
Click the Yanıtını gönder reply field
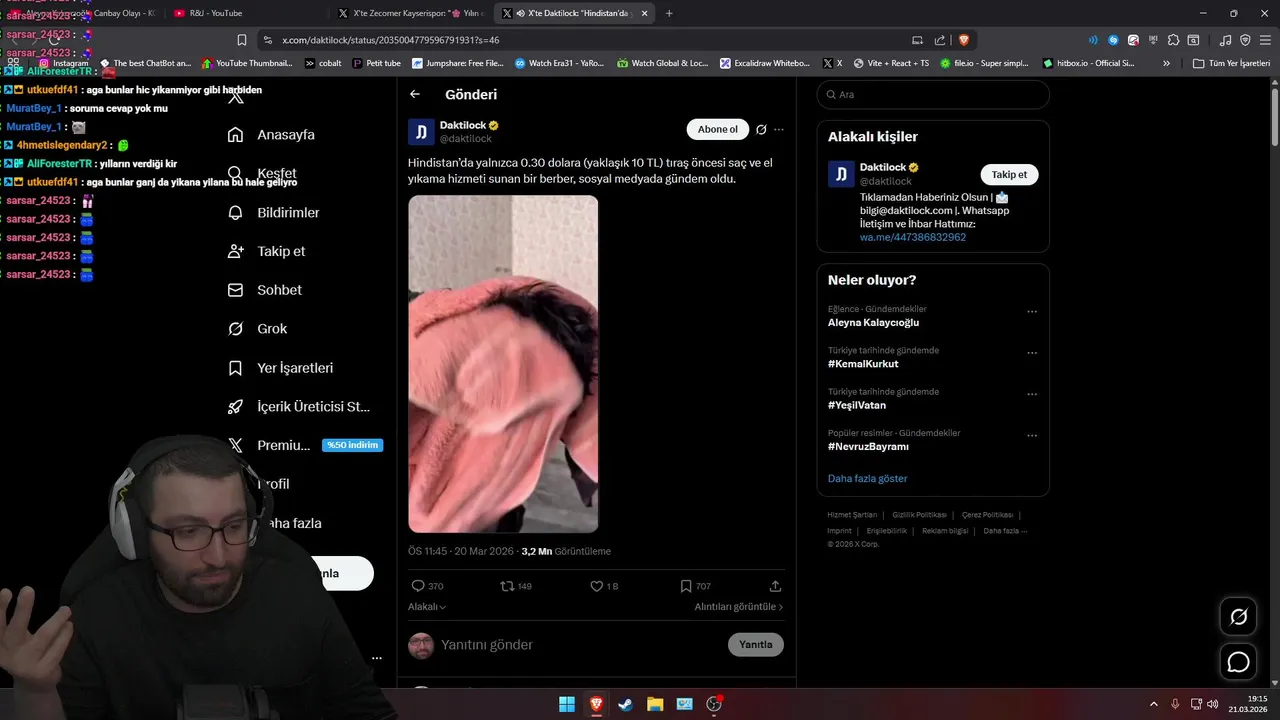[580, 645]
